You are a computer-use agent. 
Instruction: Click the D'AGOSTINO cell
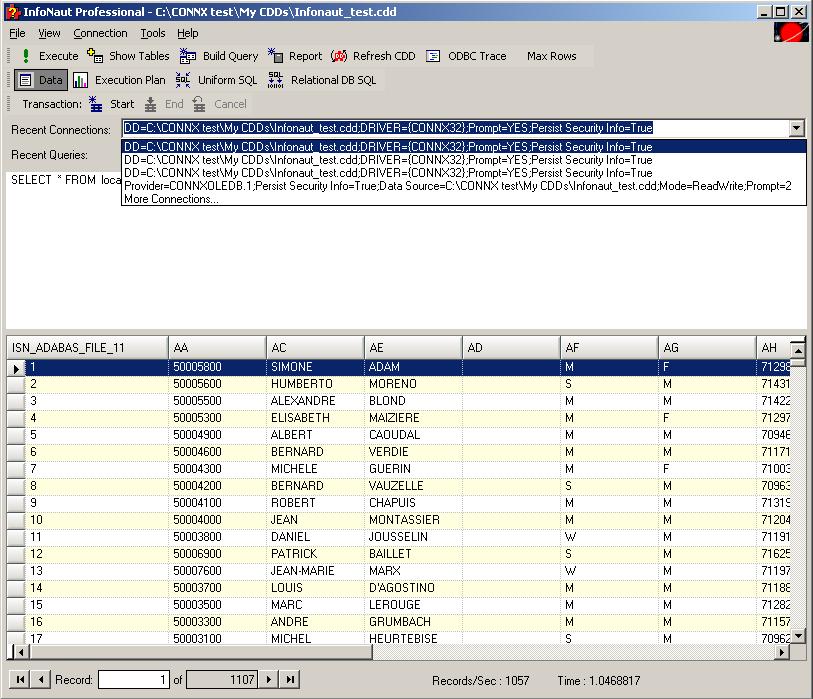tap(413, 588)
